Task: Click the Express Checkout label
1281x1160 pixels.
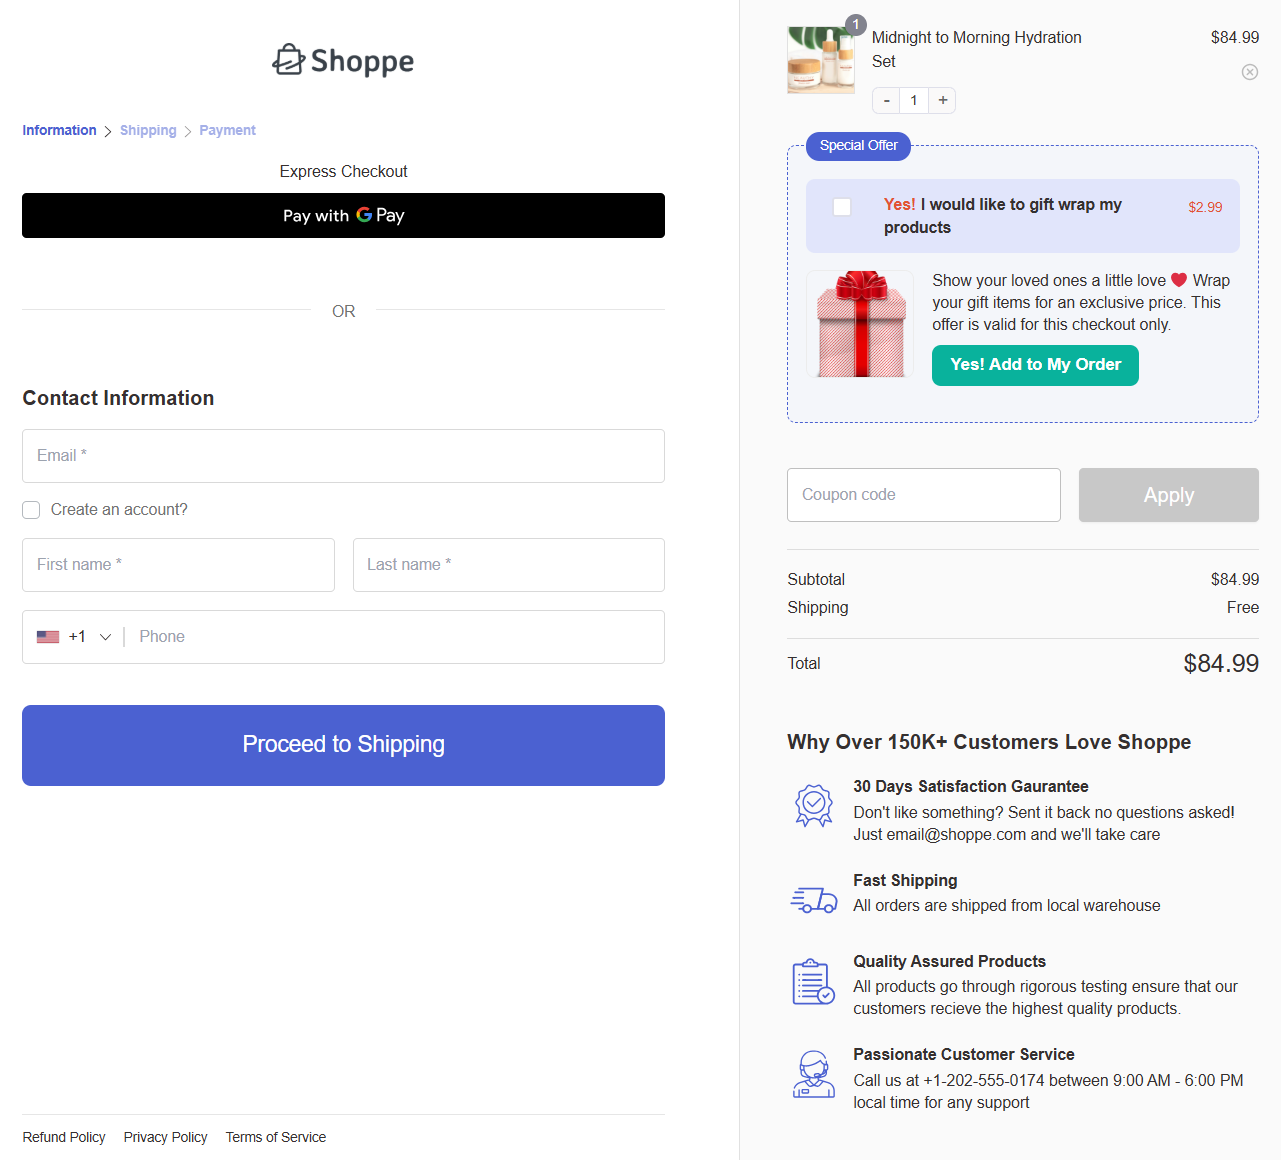Action: point(343,172)
